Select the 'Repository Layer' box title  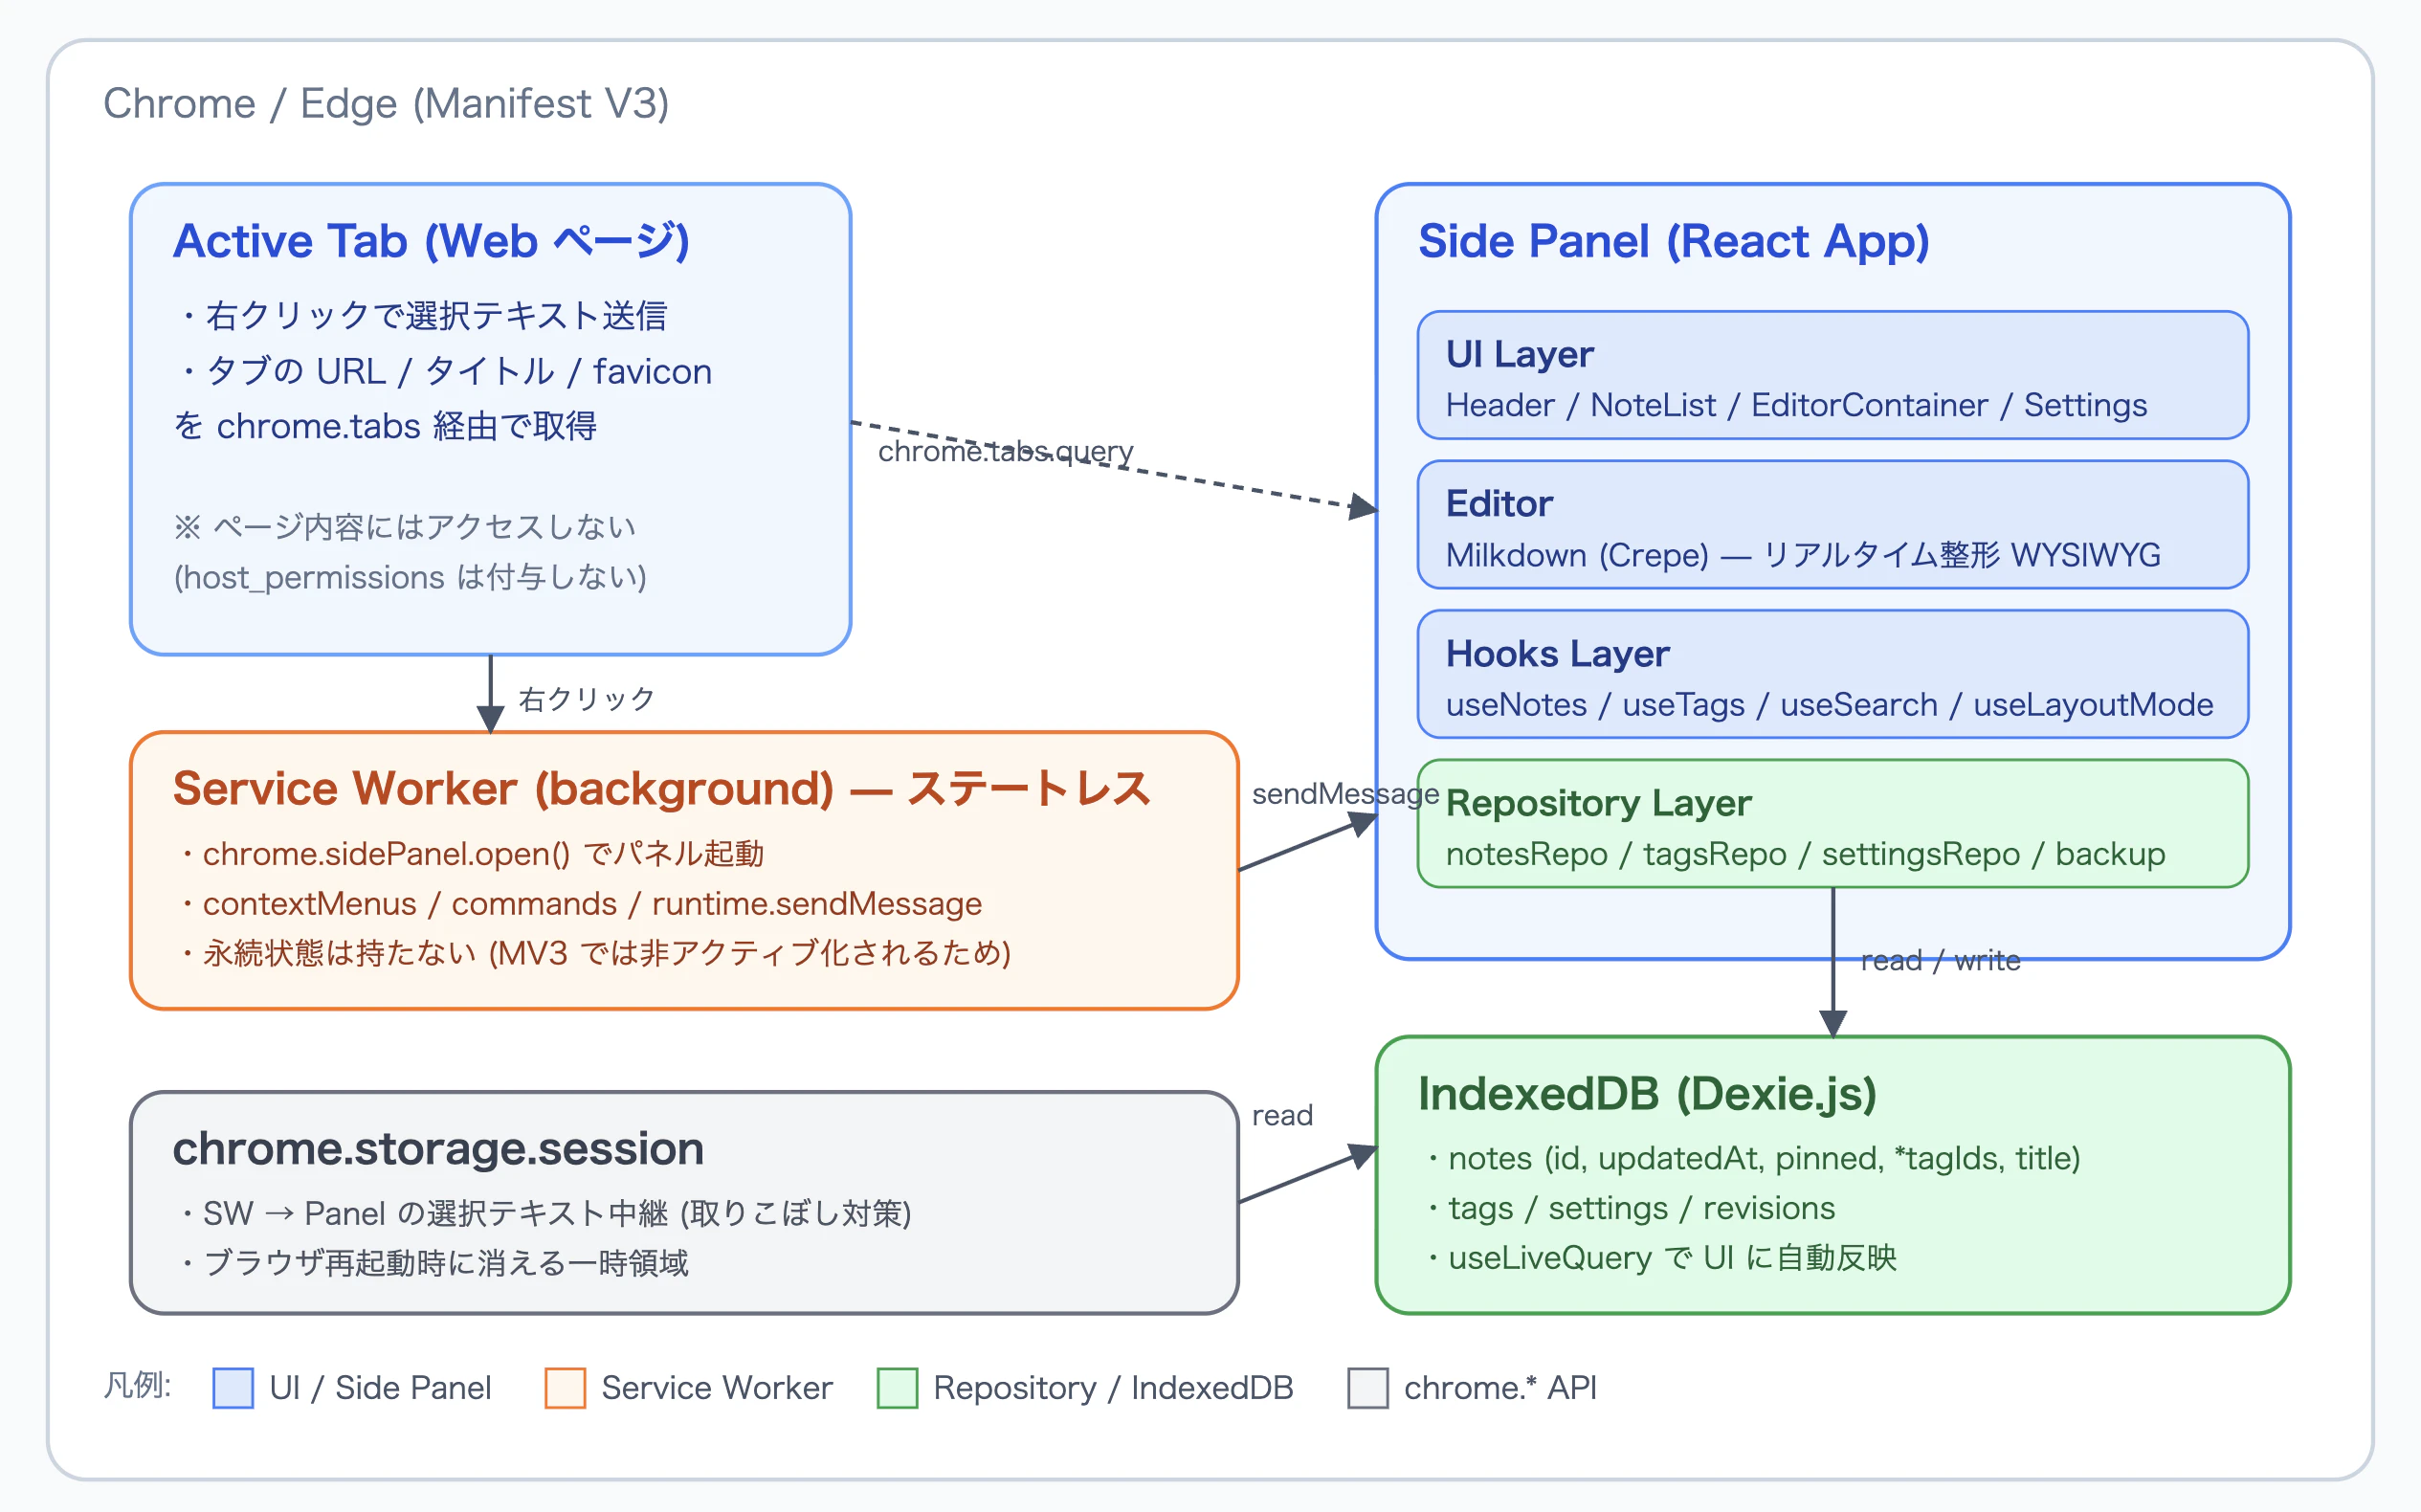(1598, 803)
